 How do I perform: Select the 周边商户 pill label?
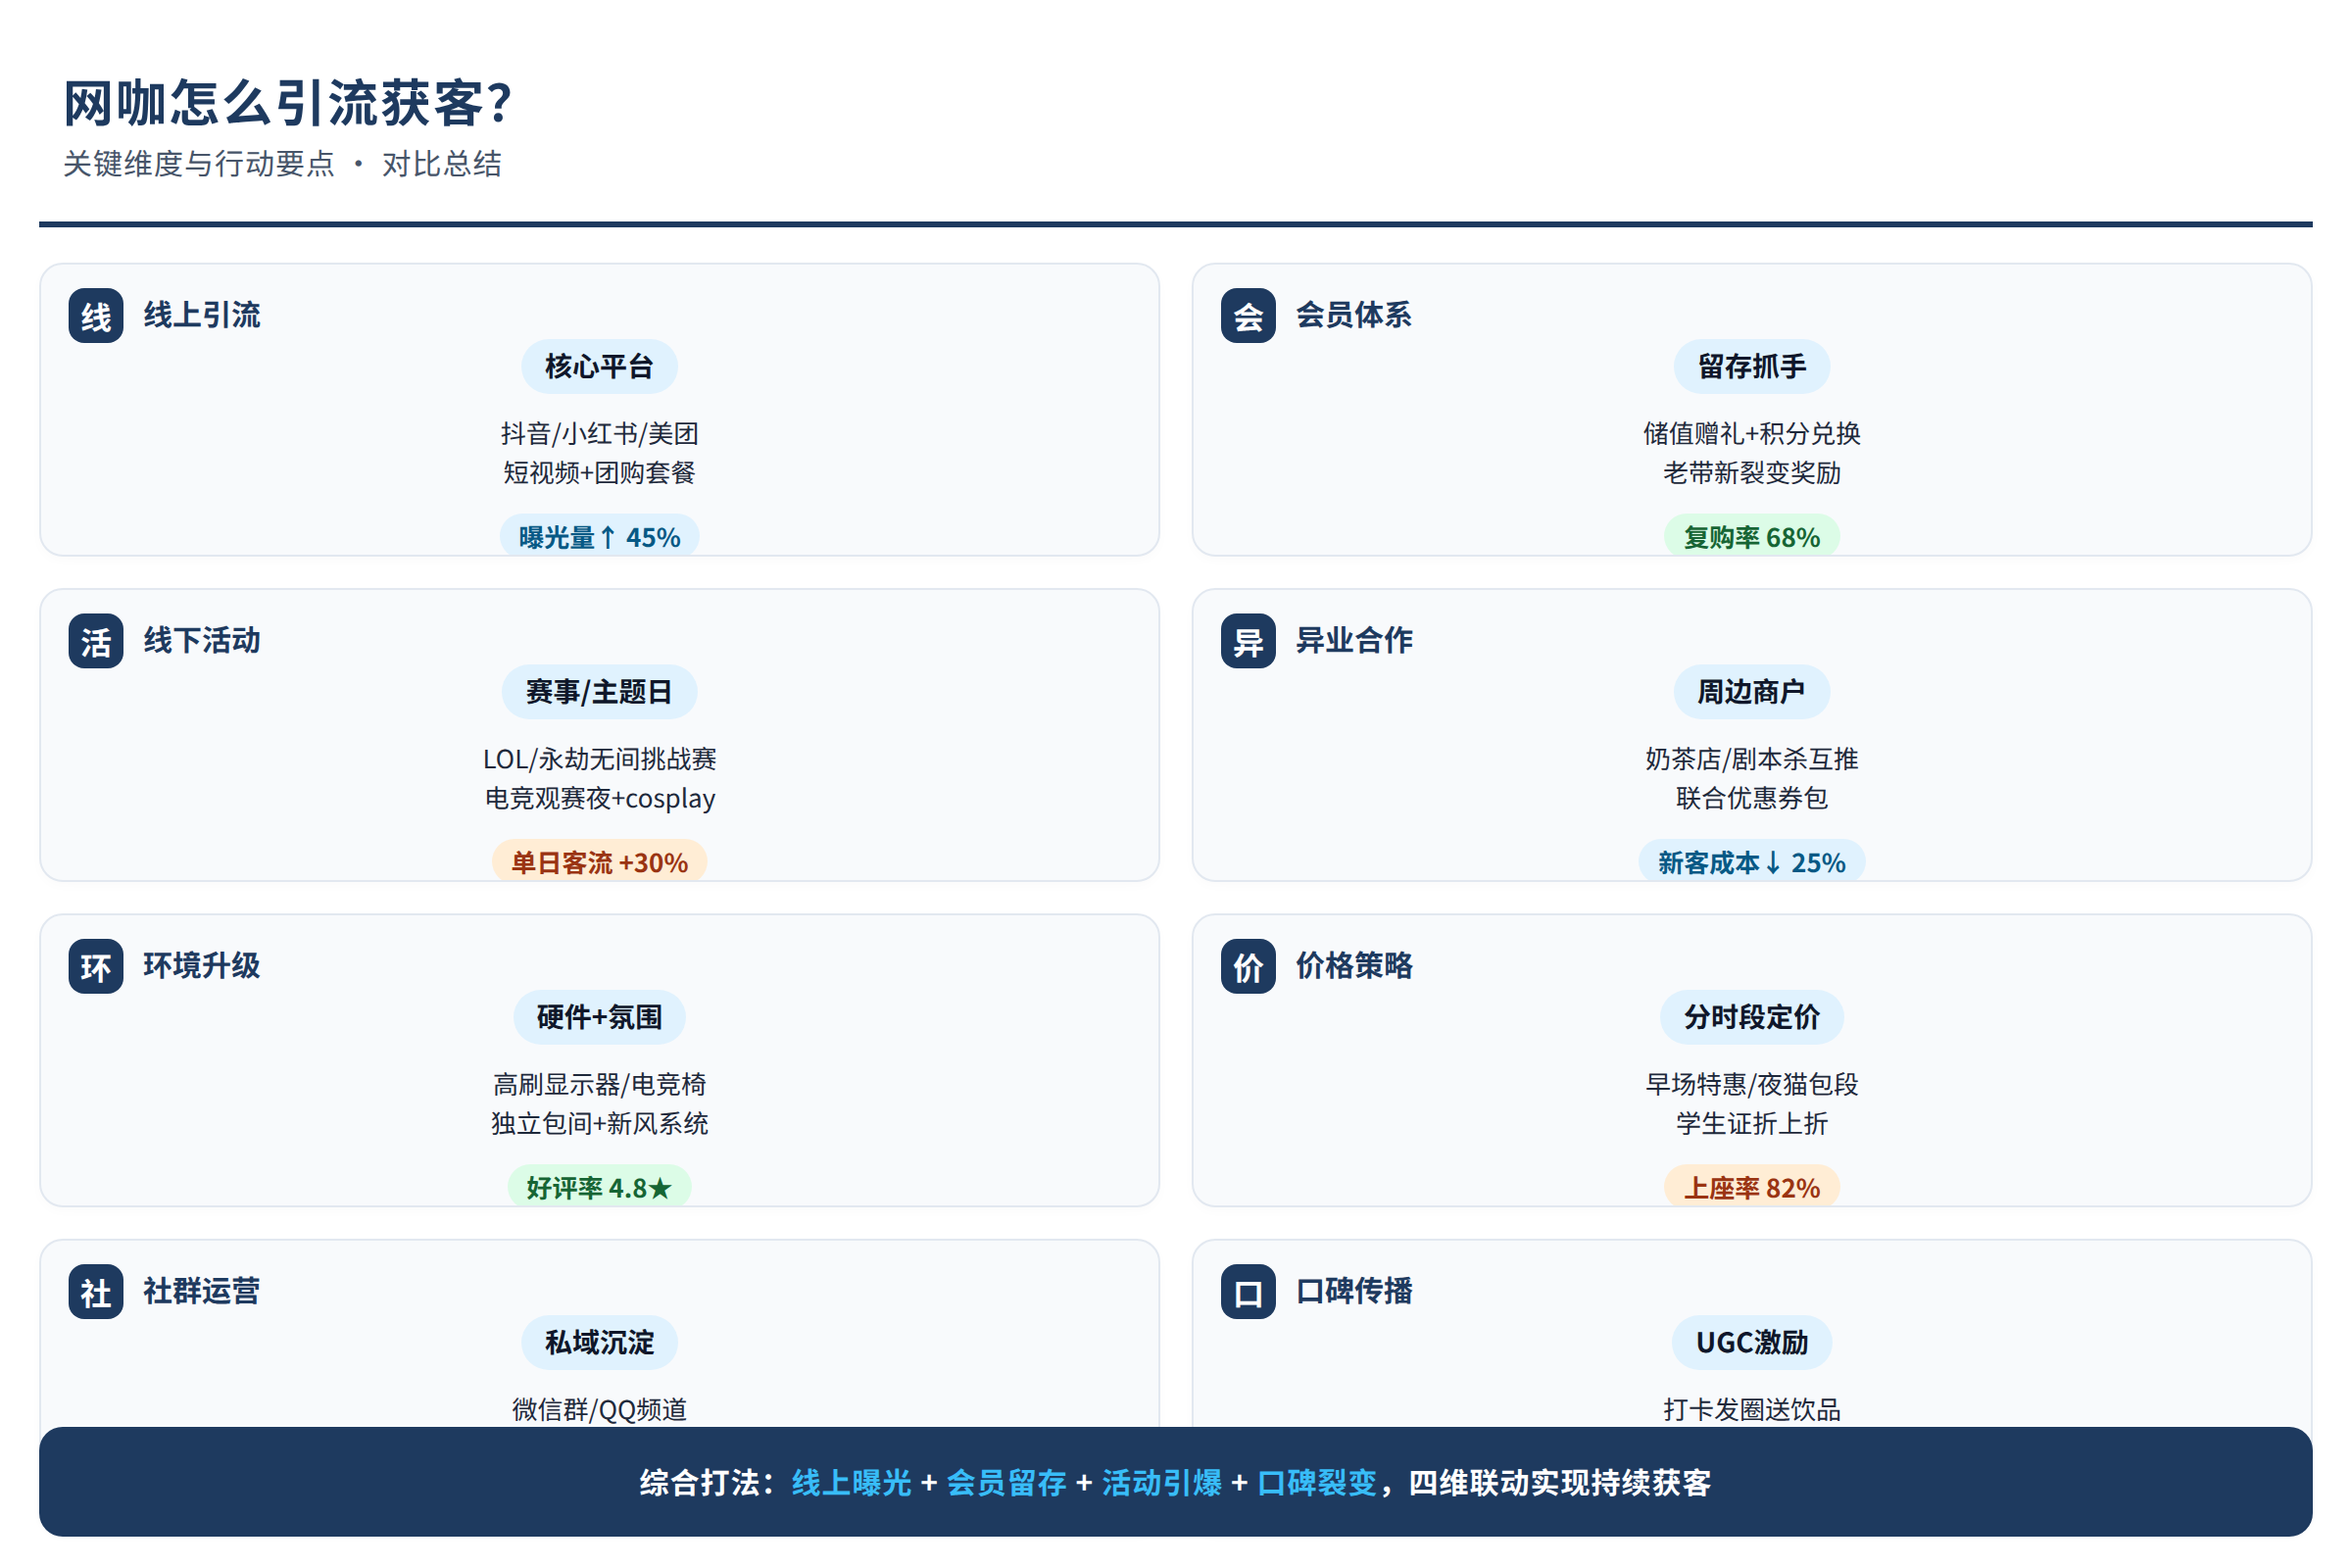(x=1752, y=692)
